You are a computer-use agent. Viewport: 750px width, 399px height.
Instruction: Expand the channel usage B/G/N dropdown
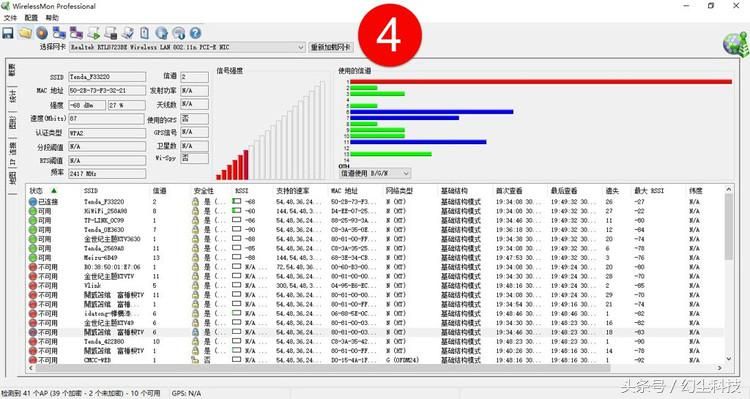(x=375, y=173)
